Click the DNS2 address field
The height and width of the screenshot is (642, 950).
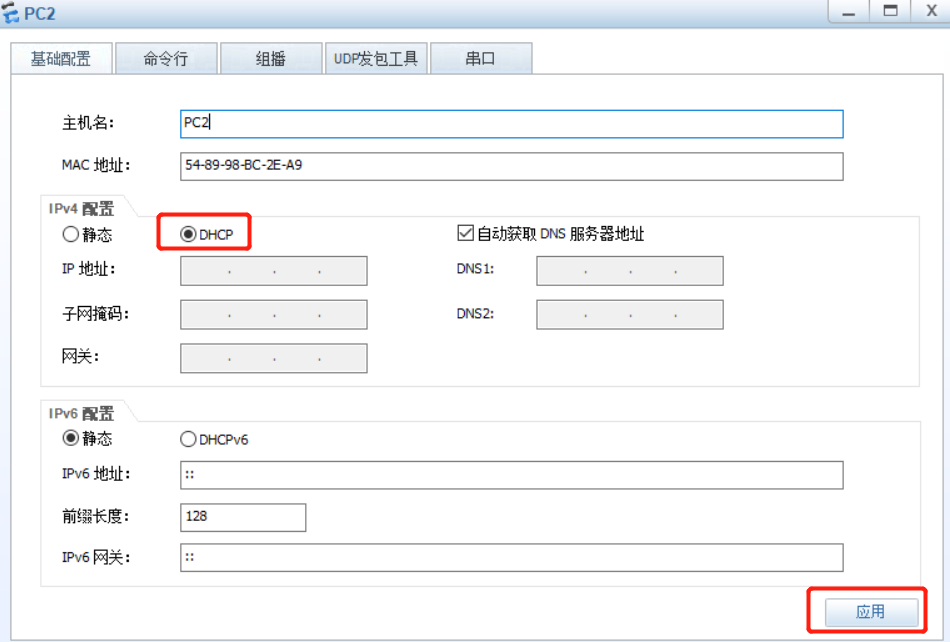coord(629,314)
